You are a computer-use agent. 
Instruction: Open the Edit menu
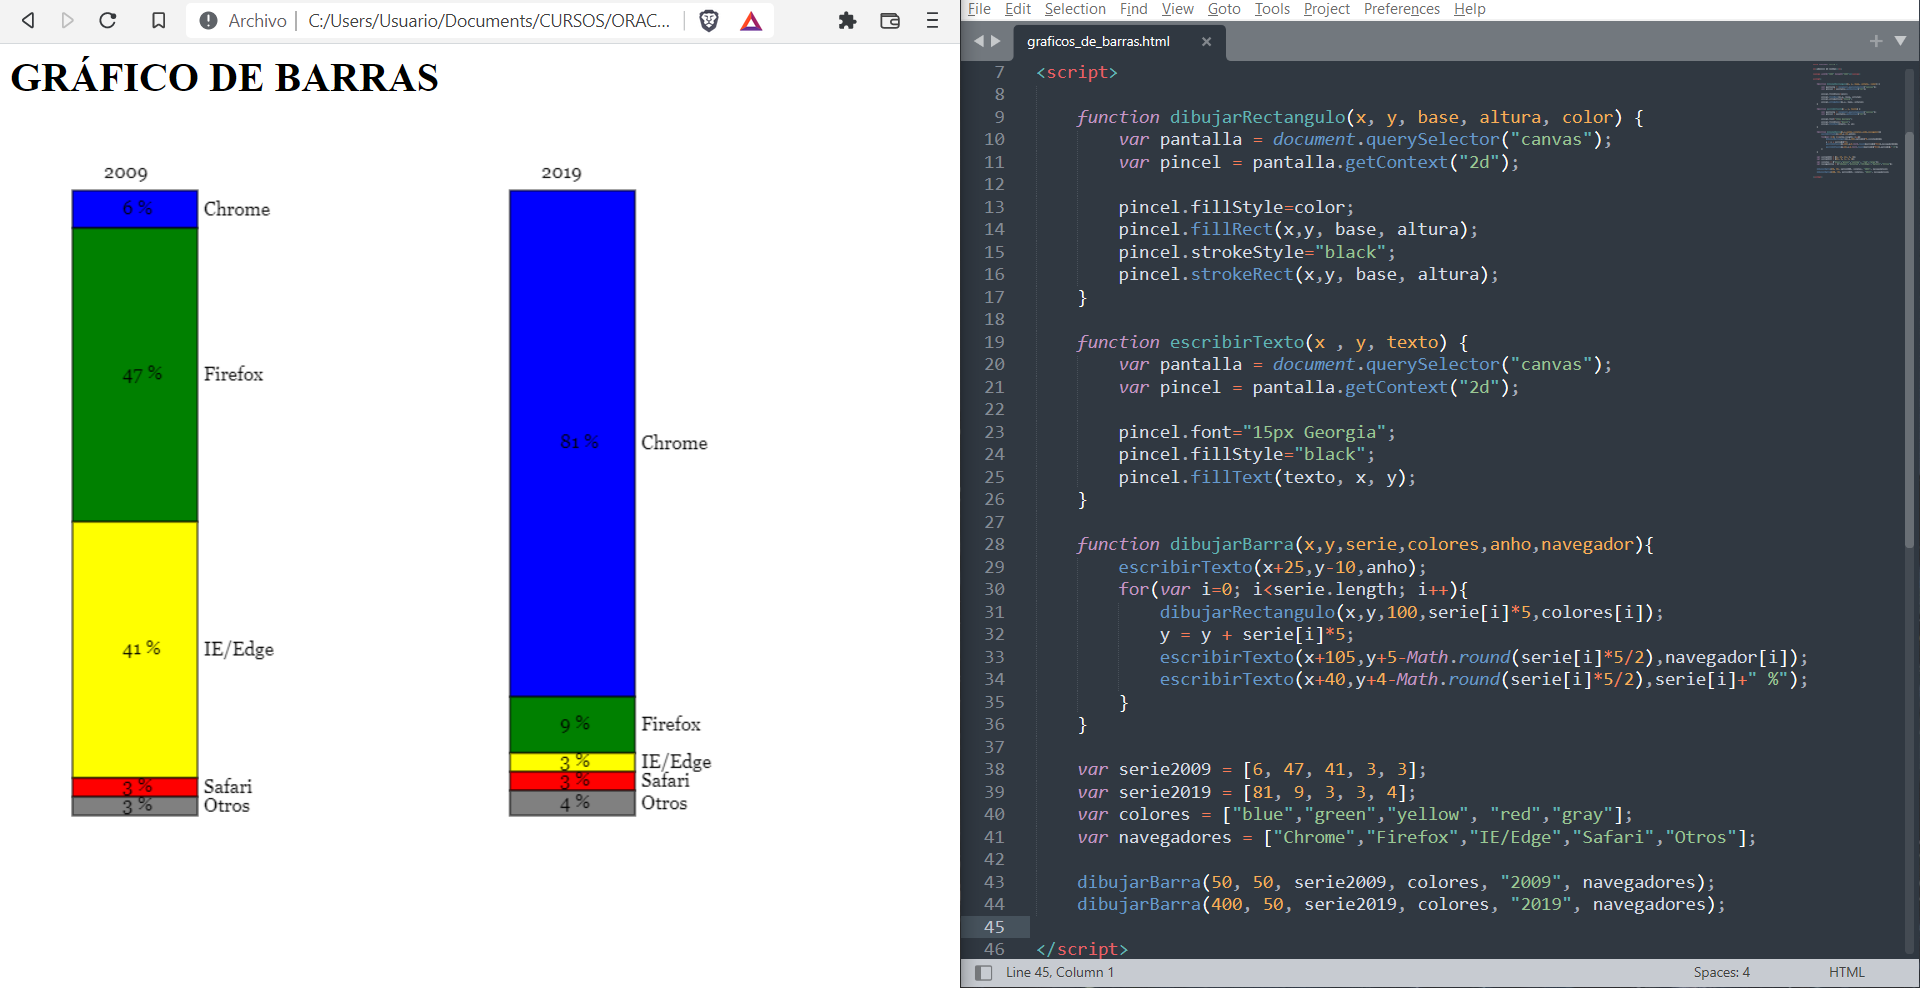pyautogui.click(x=1018, y=9)
